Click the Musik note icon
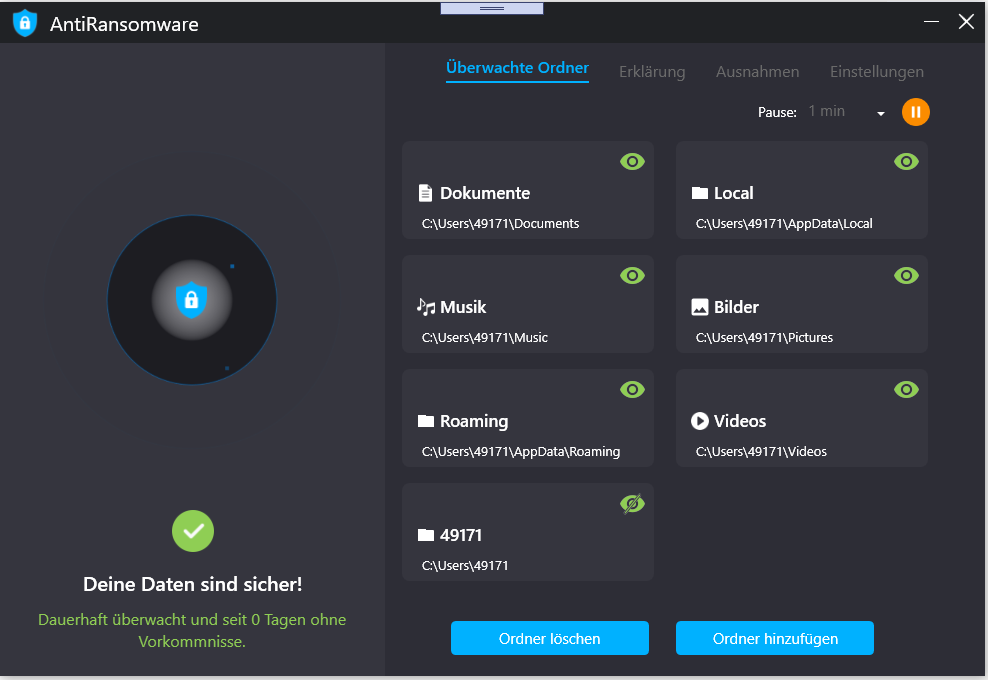Viewport: 988px width, 680px height. (426, 307)
